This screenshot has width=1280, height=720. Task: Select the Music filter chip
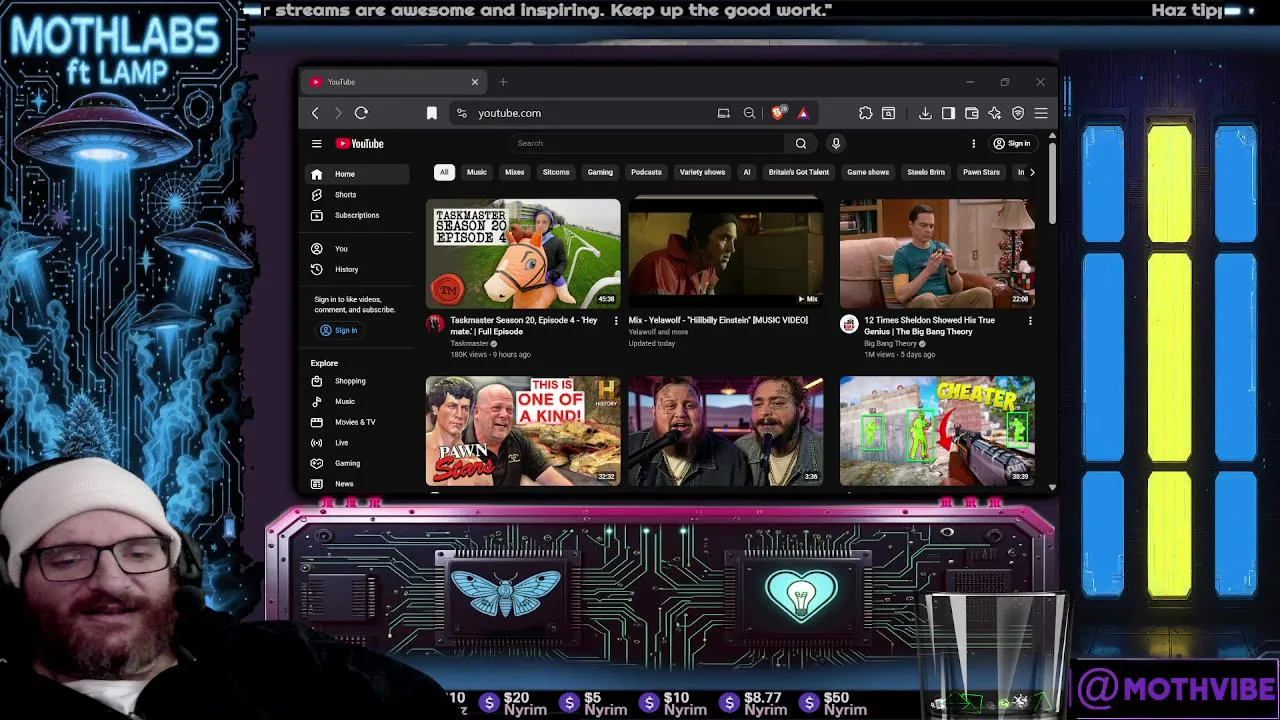point(477,172)
